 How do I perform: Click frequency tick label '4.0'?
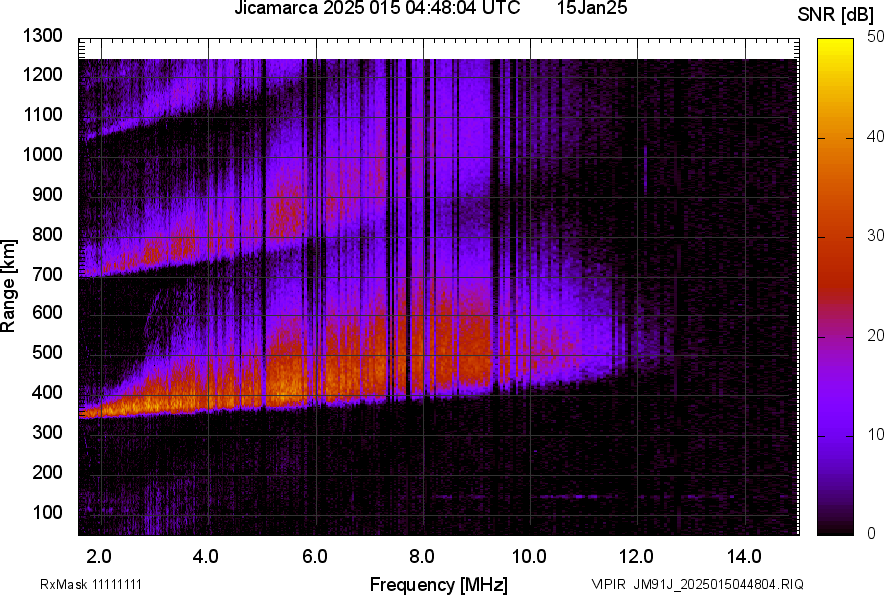pyautogui.click(x=206, y=557)
